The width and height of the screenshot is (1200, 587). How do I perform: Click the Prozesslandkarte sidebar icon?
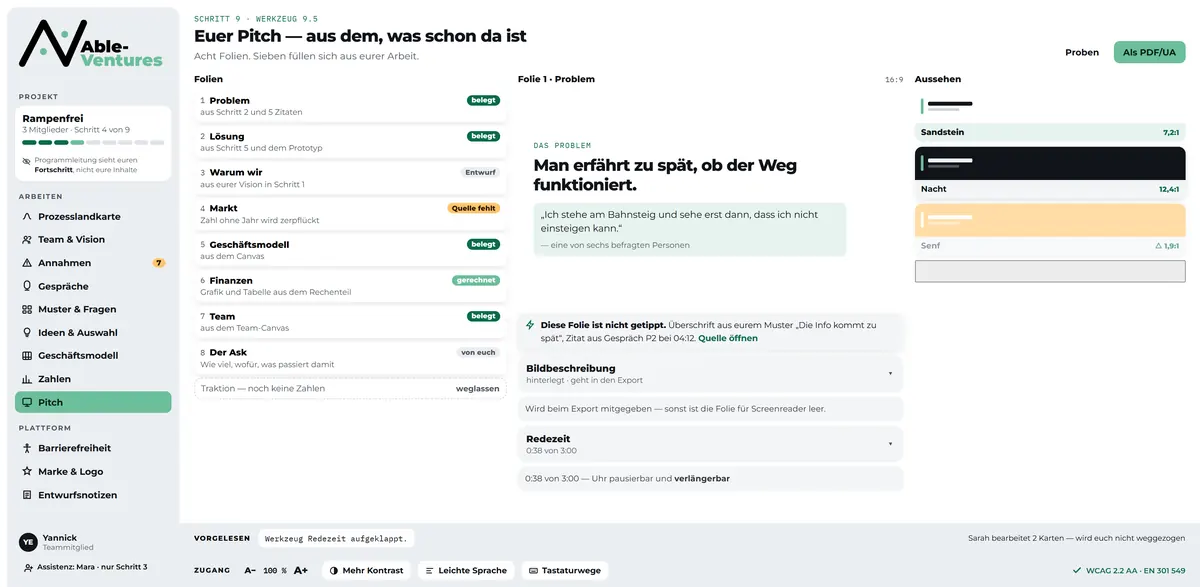(27, 216)
